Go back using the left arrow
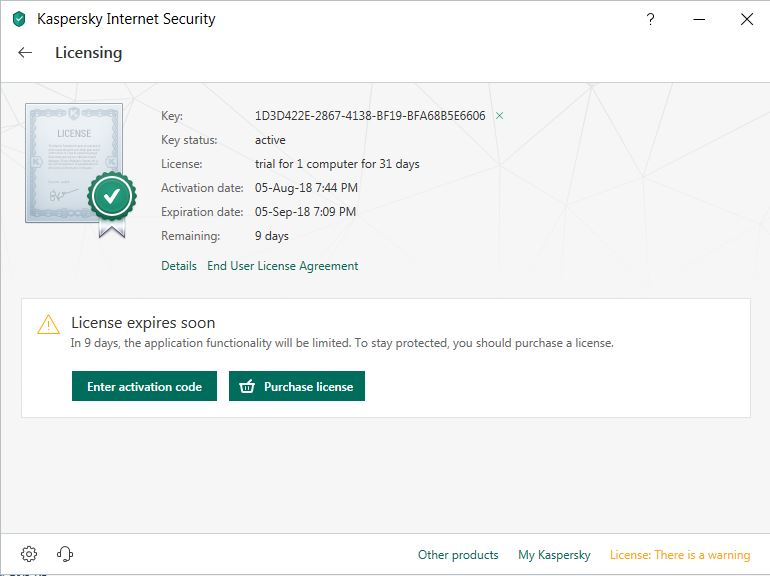Screen dimensions: 770x576 click(25, 53)
